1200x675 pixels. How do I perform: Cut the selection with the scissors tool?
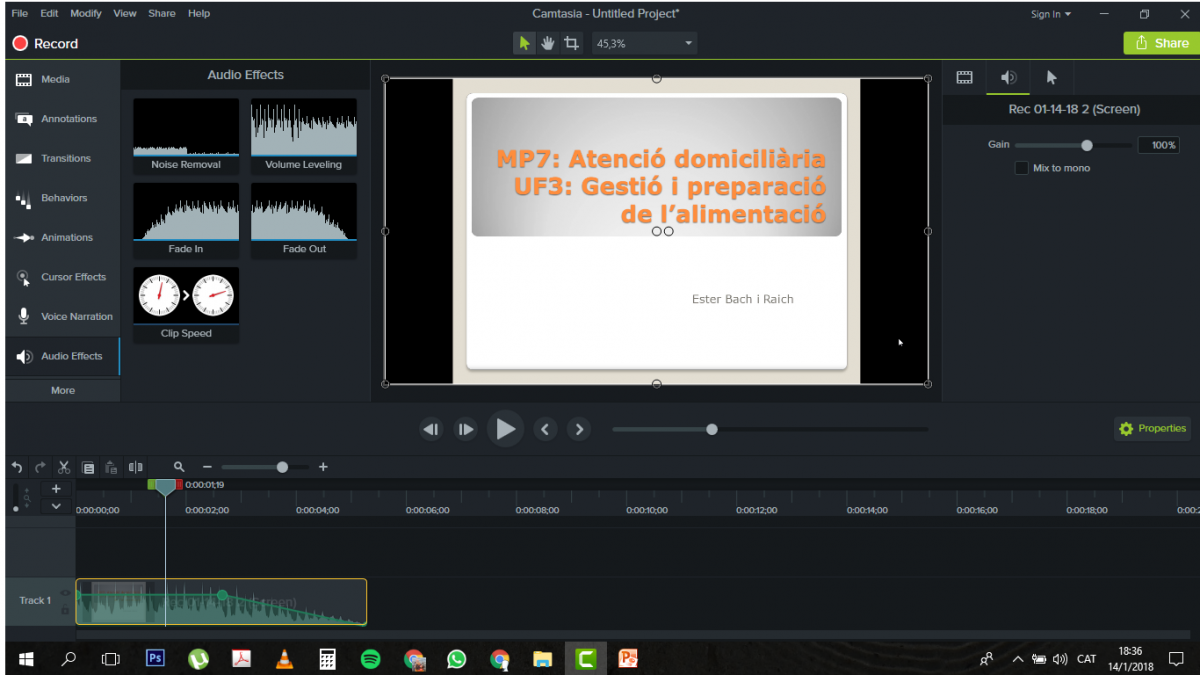[63, 466]
